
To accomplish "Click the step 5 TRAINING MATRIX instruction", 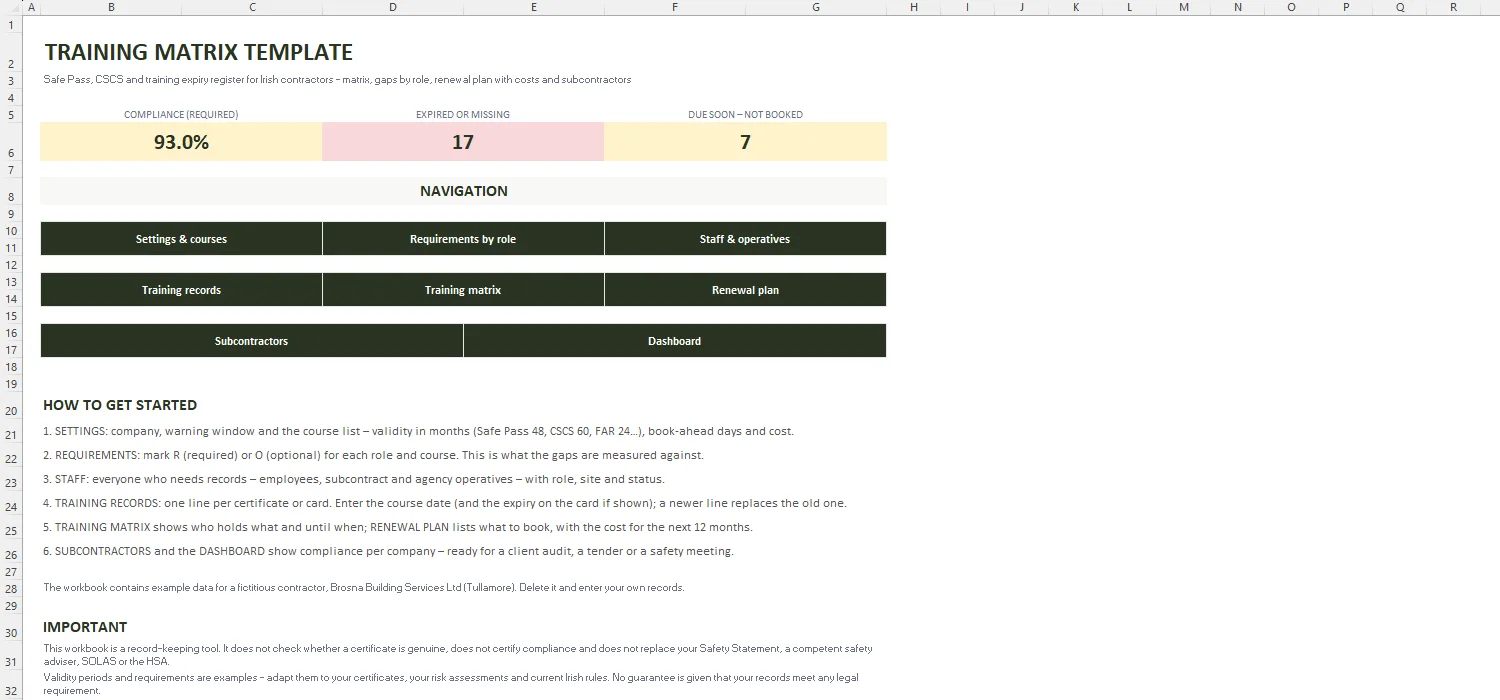I will 398,527.
